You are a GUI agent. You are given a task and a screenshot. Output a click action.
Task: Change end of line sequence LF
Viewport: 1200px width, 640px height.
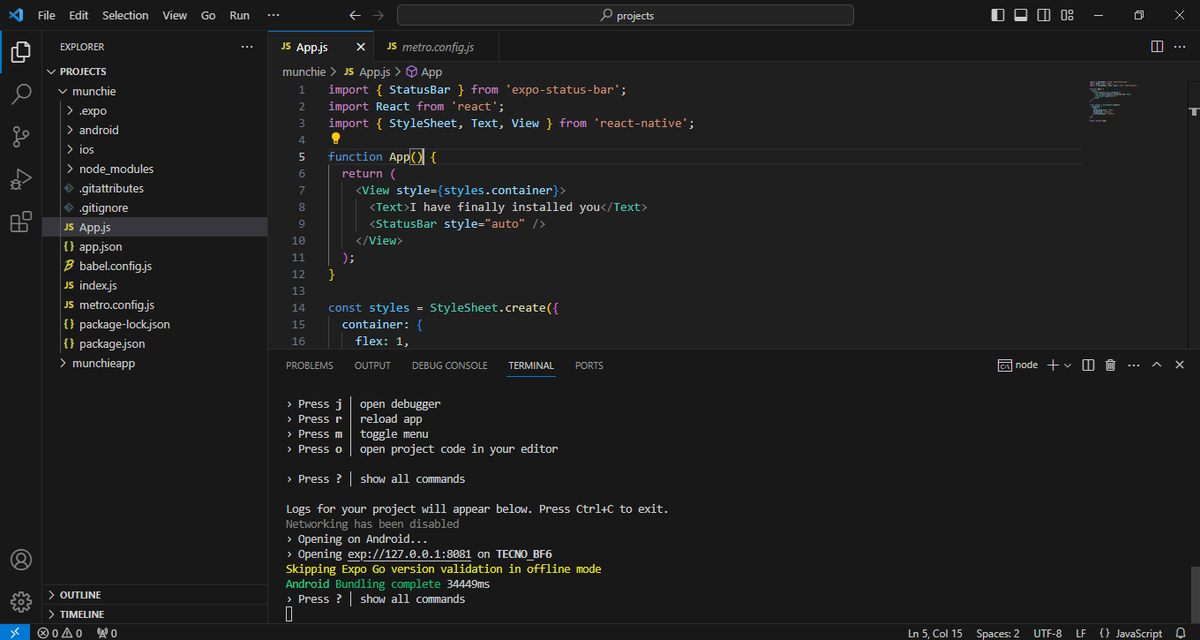point(1081,633)
